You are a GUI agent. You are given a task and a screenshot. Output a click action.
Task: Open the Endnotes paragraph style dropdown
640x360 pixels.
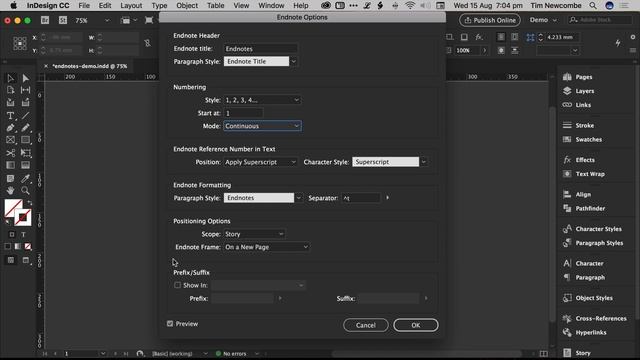[x=299, y=198]
